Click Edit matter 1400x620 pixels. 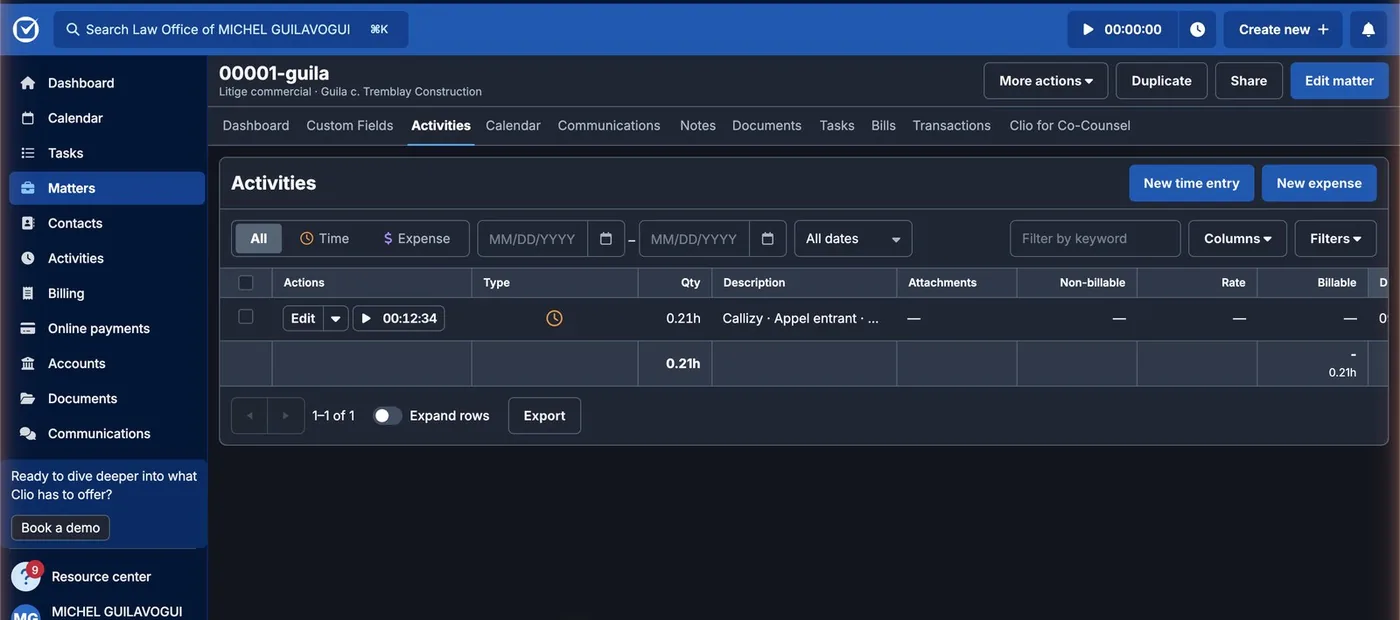(x=1339, y=81)
